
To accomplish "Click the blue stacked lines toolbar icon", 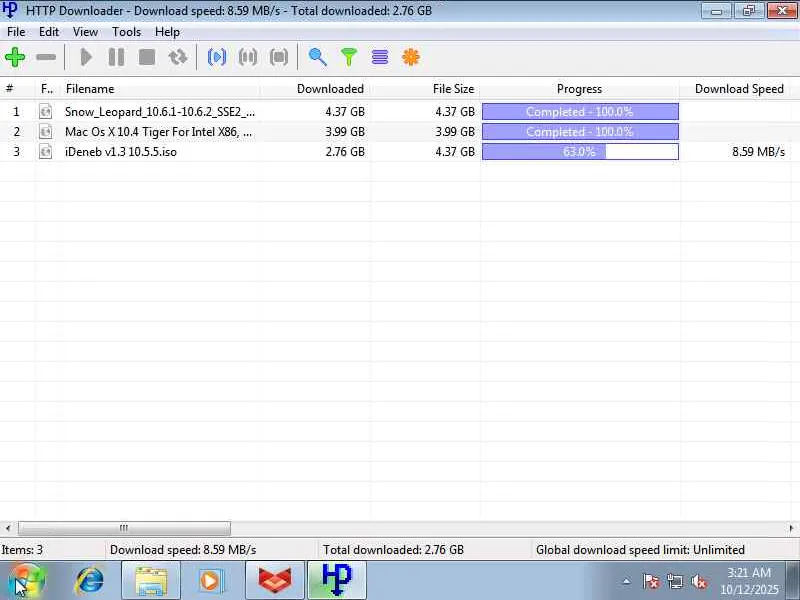I will click(x=380, y=57).
